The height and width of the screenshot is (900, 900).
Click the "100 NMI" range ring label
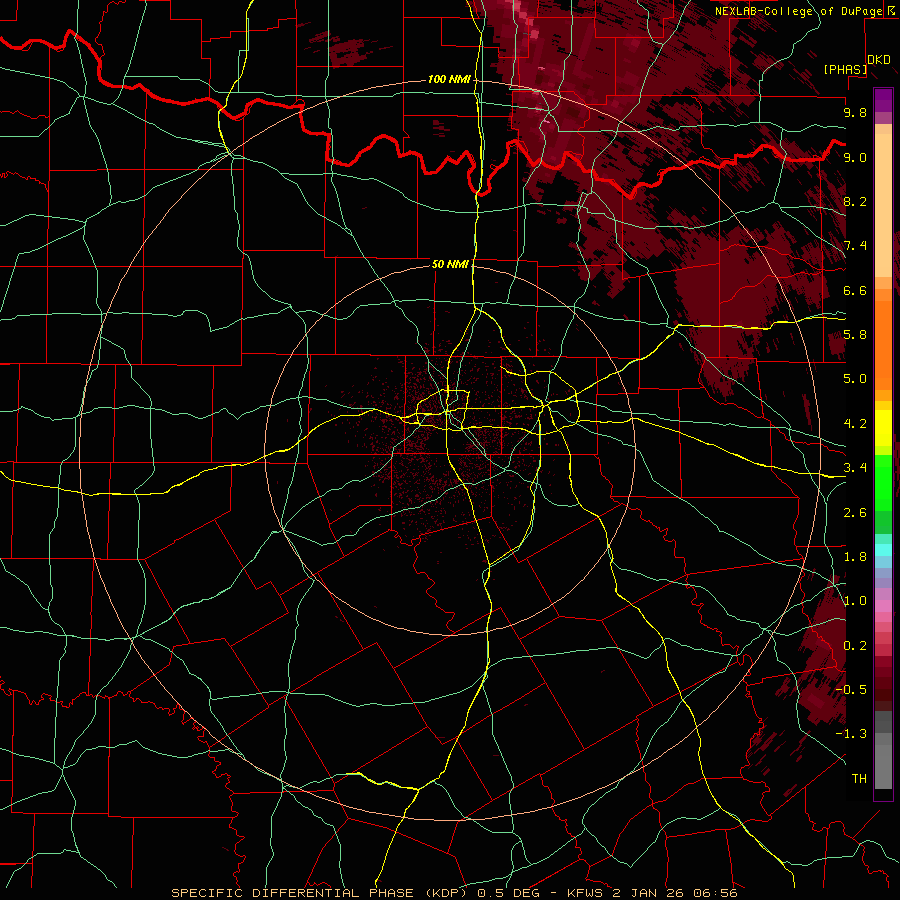point(449,79)
